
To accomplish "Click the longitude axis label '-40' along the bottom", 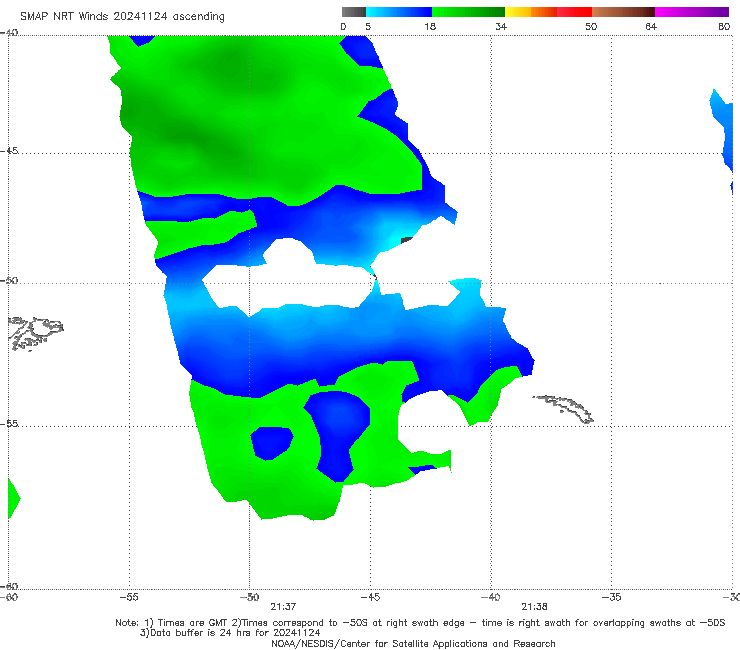I will point(491,597).
